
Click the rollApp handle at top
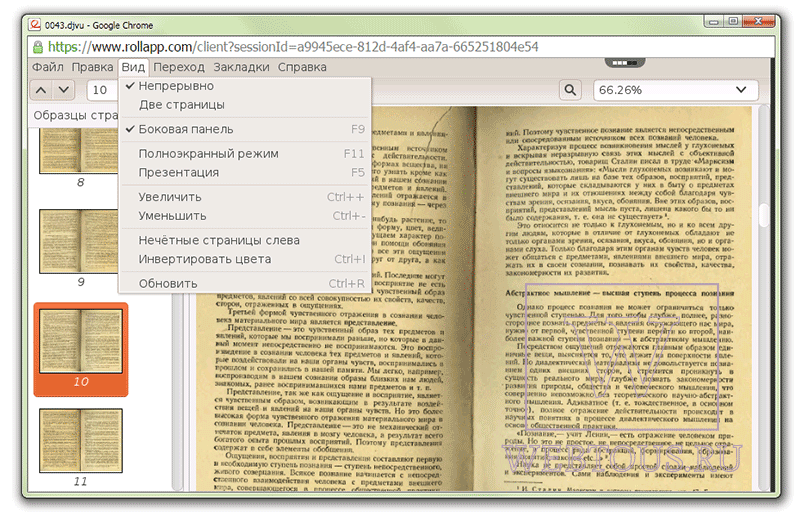625,63
